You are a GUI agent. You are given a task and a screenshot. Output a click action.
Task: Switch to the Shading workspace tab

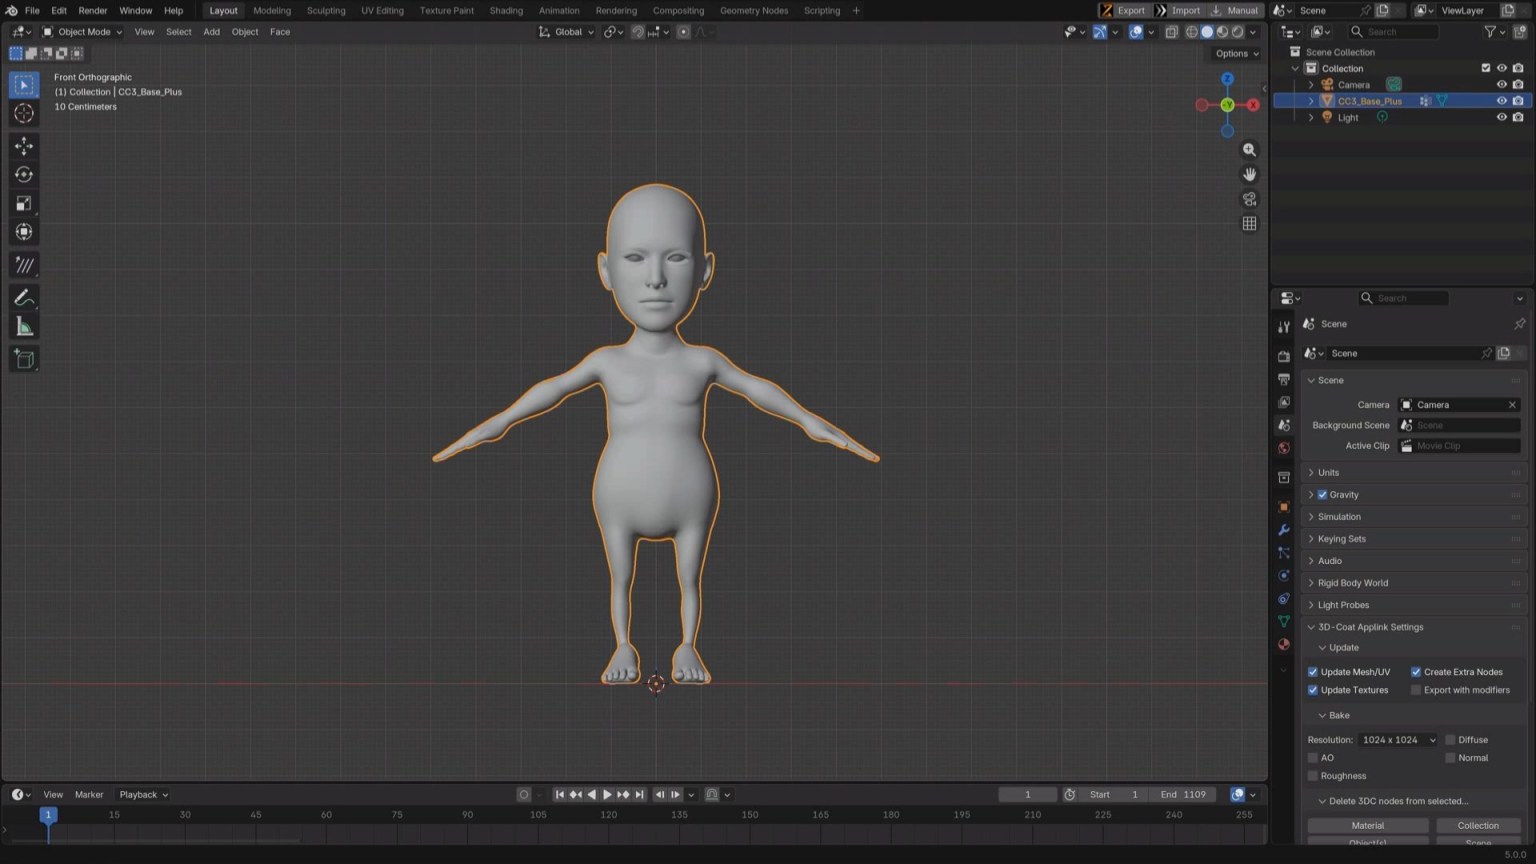point(506,10)
